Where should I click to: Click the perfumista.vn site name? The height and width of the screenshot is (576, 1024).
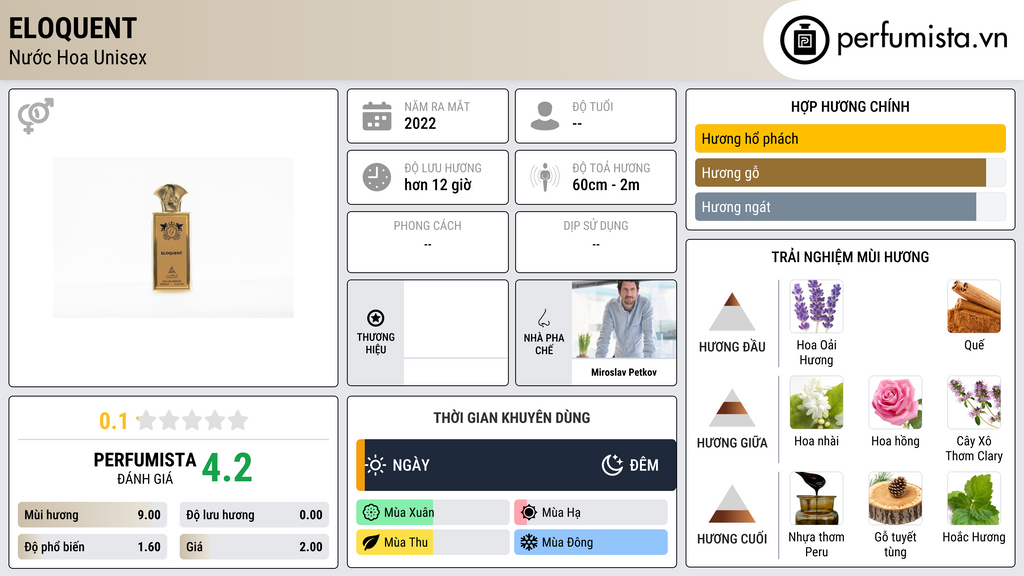coord(922,39)
